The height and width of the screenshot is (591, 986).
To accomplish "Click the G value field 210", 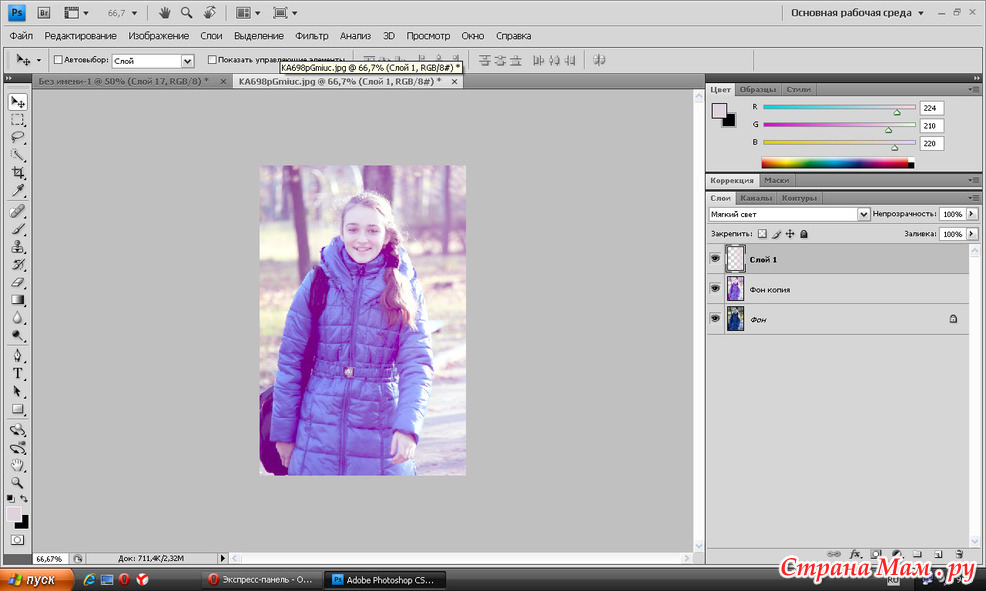I will coord(931,126).
